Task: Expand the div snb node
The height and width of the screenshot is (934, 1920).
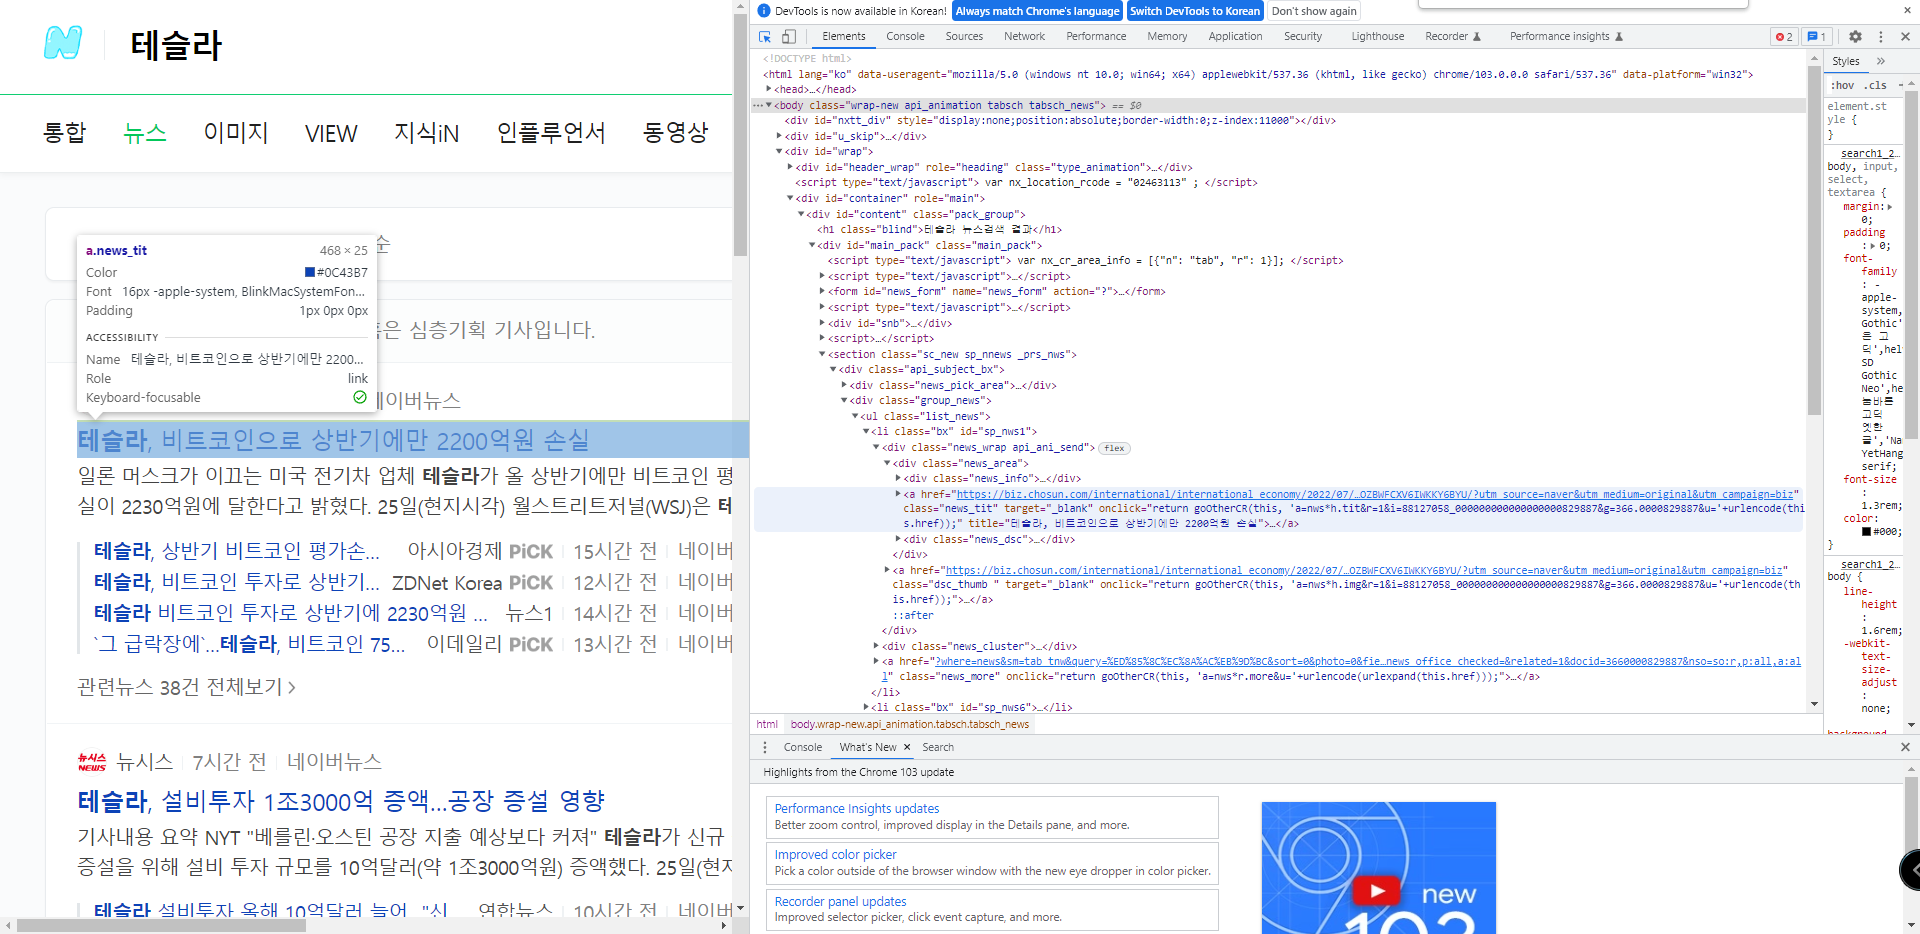Action: coord(823,323)
